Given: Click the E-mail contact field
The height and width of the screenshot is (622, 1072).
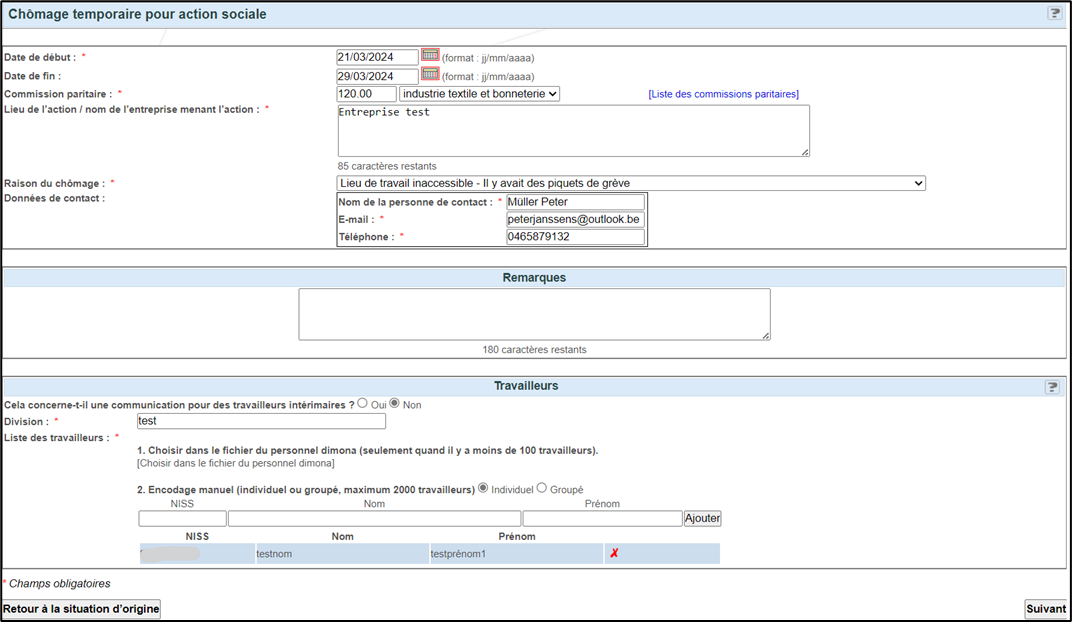Looking at the screenshot, I should point(575,219).
